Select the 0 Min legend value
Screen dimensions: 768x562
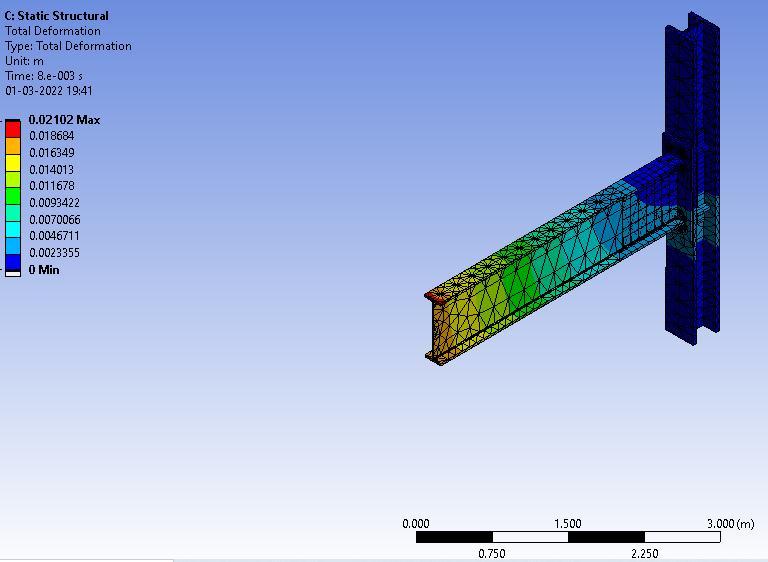click(44, 270)
